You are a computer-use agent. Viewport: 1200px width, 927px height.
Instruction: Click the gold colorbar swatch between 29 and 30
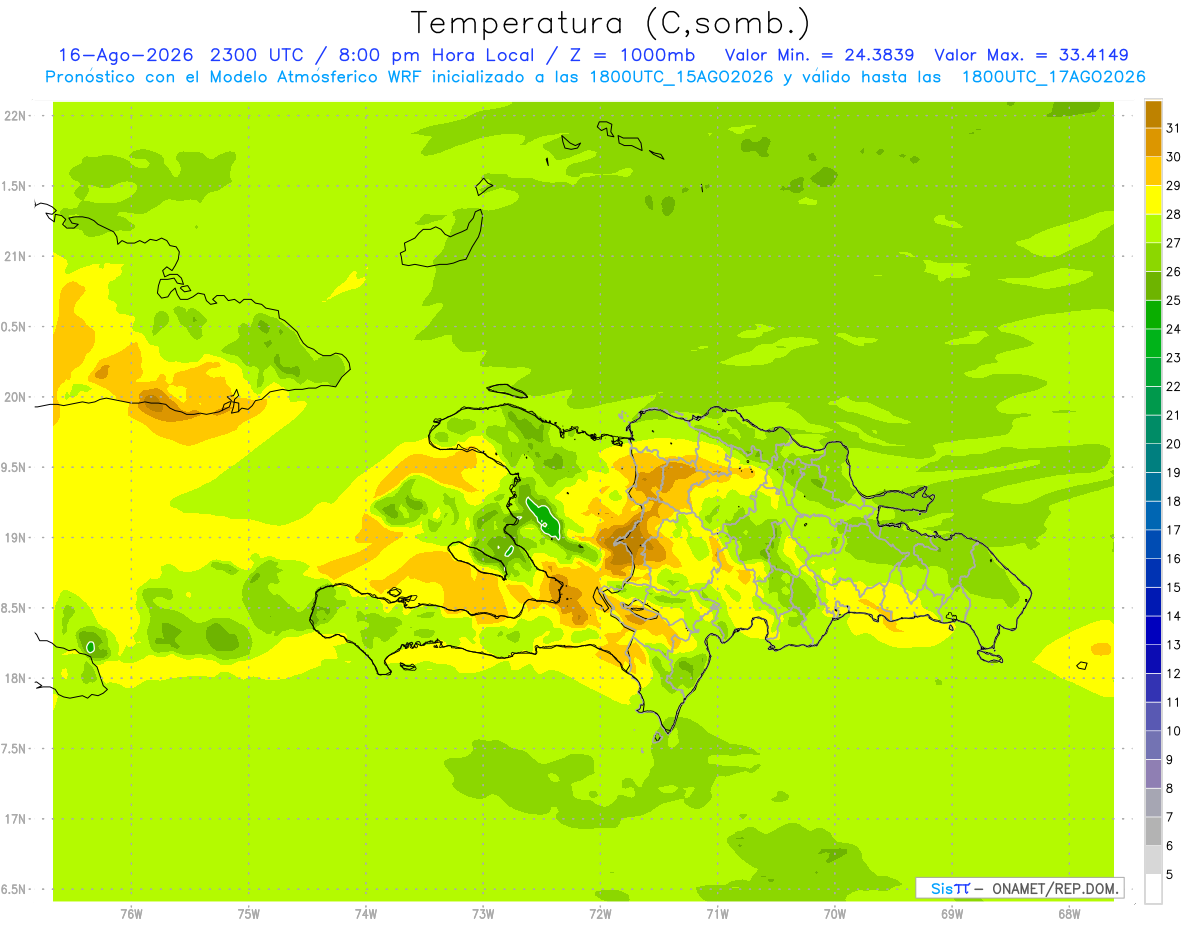(1153, 171)
